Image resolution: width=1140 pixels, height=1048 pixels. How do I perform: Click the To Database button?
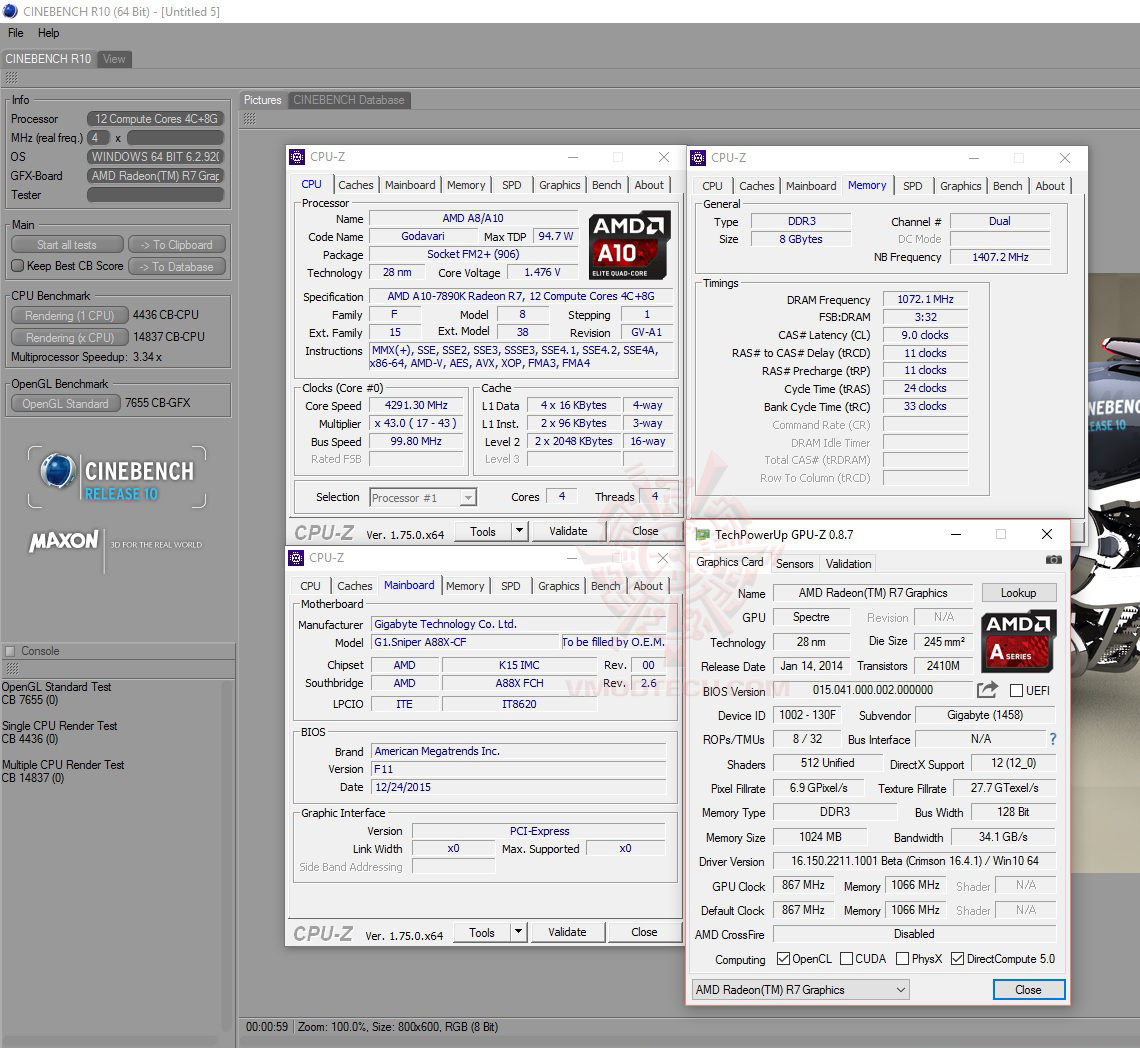click(x=177, y=266)
